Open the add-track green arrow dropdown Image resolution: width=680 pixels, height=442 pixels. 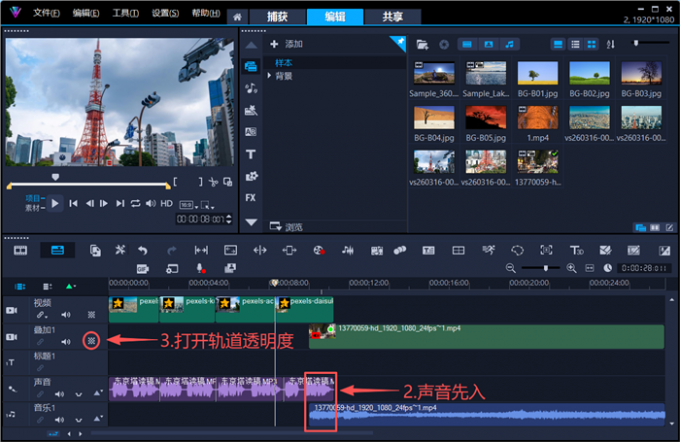tap(70, 286)
